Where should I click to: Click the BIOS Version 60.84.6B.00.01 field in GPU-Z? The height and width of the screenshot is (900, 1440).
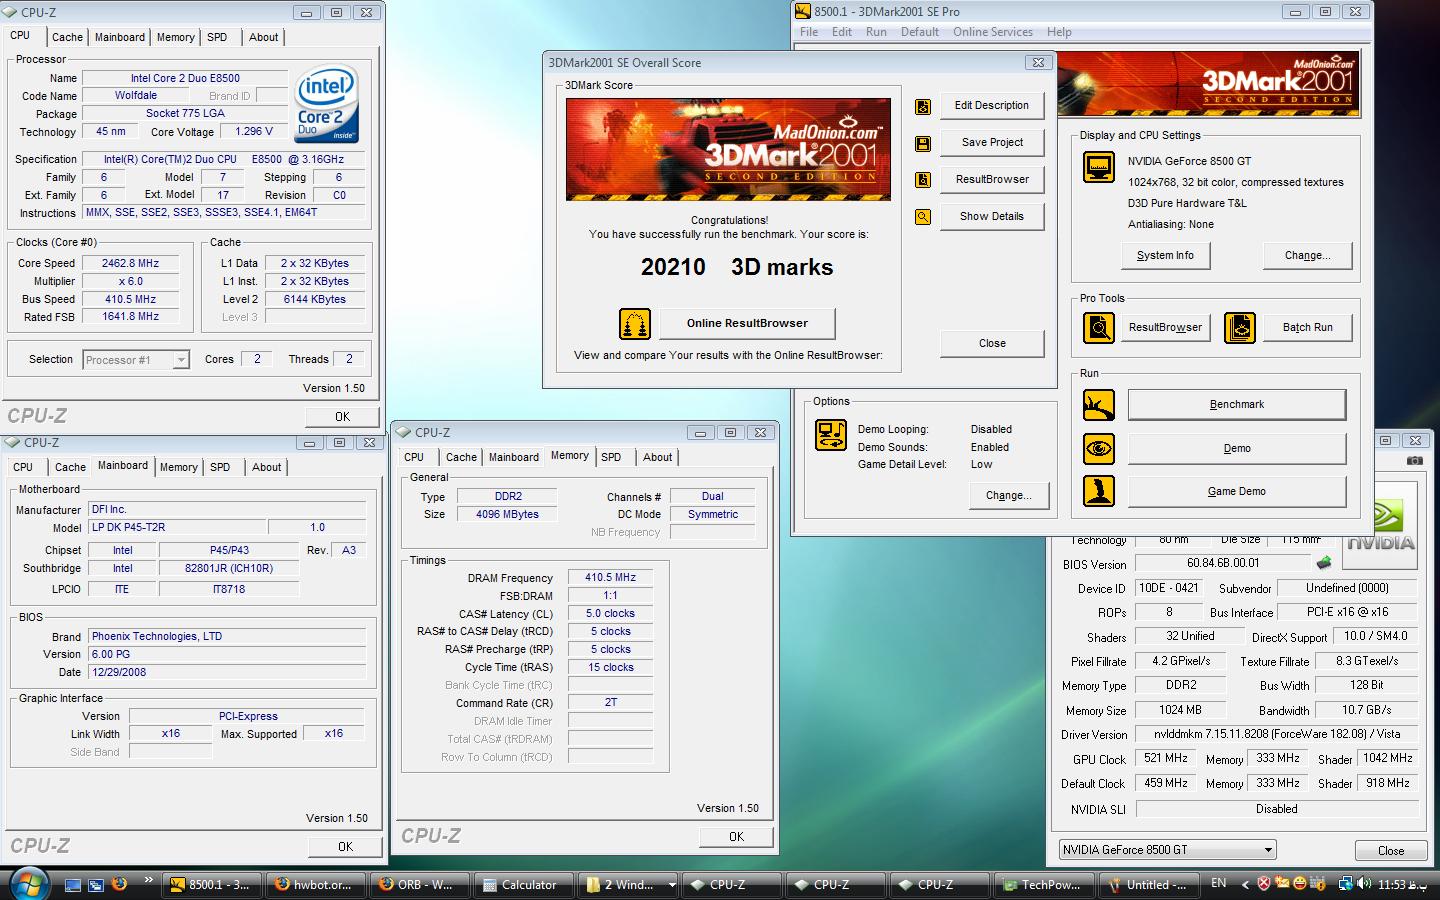pyautogui.click(x=1222, y=563)
